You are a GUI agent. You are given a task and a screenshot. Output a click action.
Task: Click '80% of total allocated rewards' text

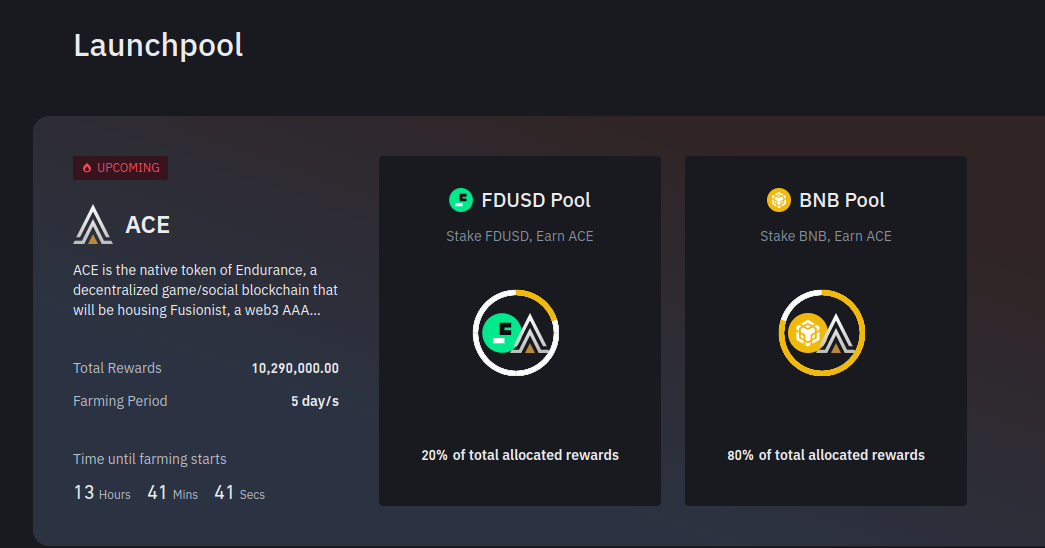(826, 455)
